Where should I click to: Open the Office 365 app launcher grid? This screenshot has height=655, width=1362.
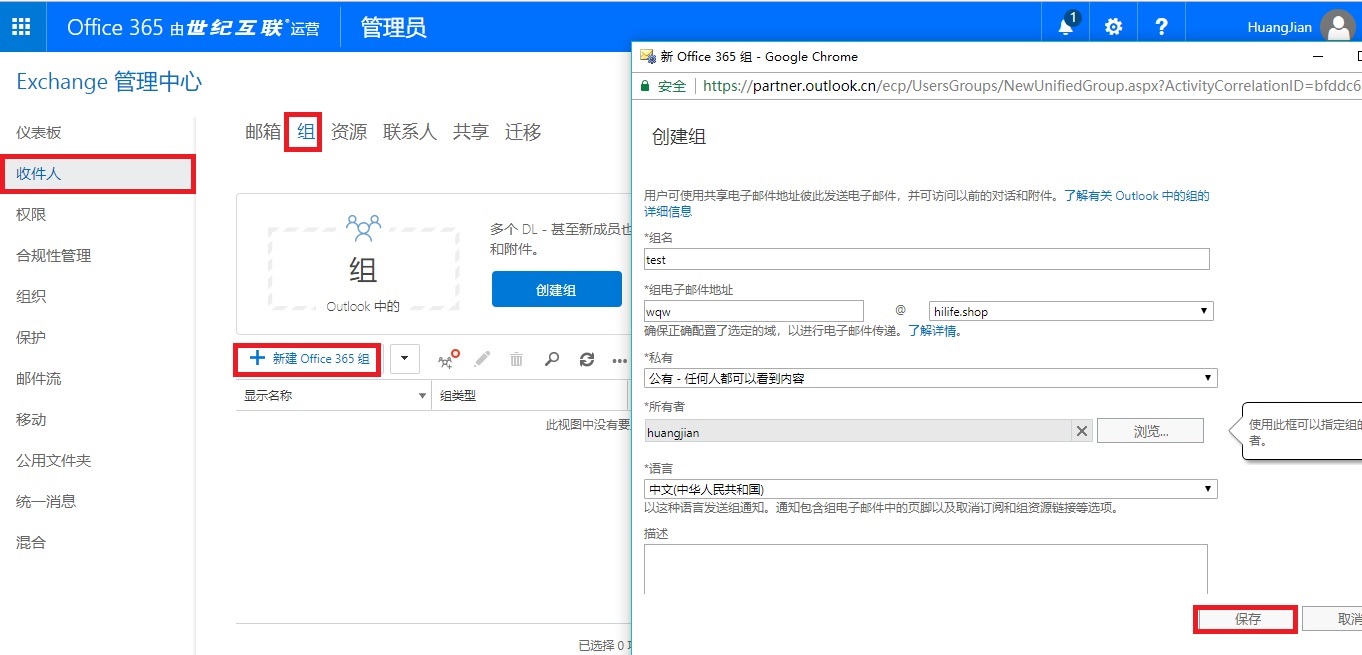click(x=21, y=26)
